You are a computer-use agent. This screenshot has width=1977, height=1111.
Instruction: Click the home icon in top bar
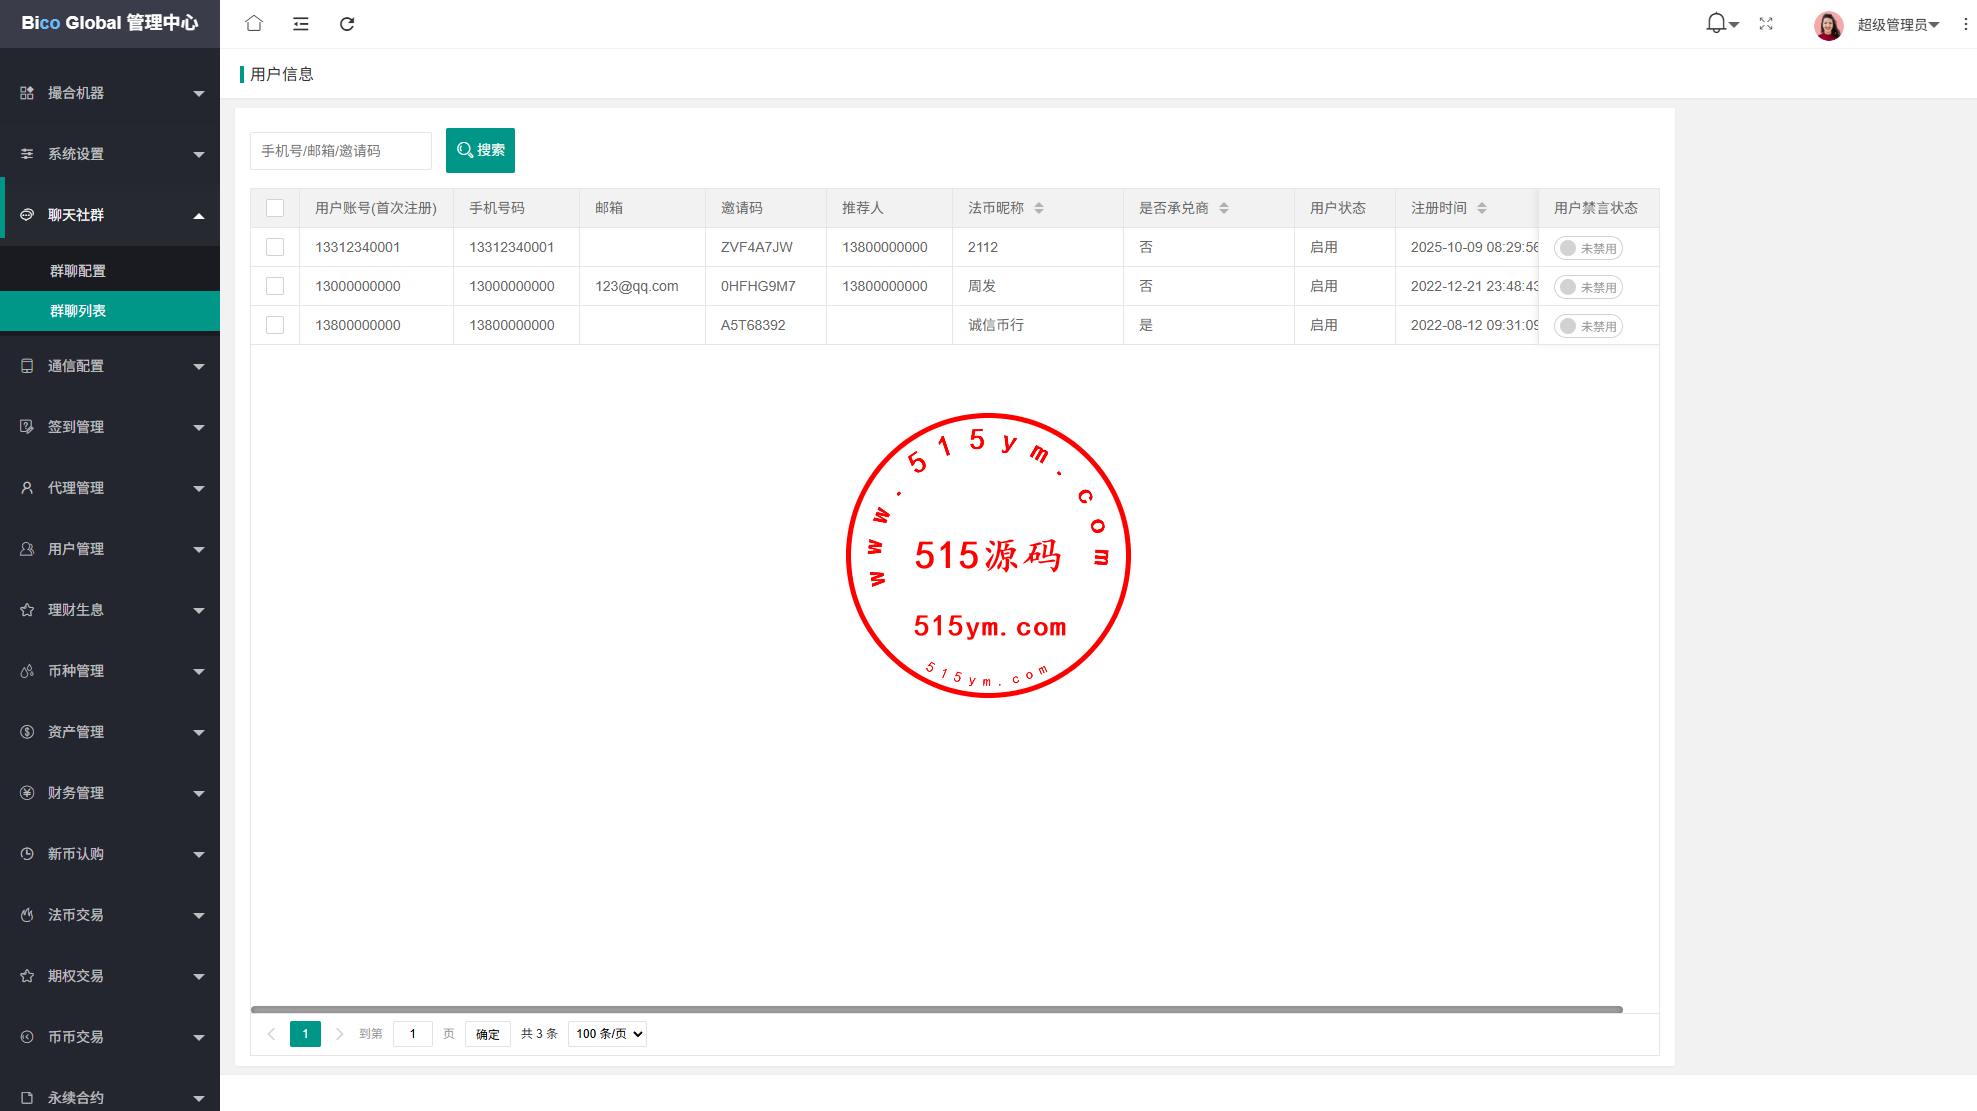254,23
